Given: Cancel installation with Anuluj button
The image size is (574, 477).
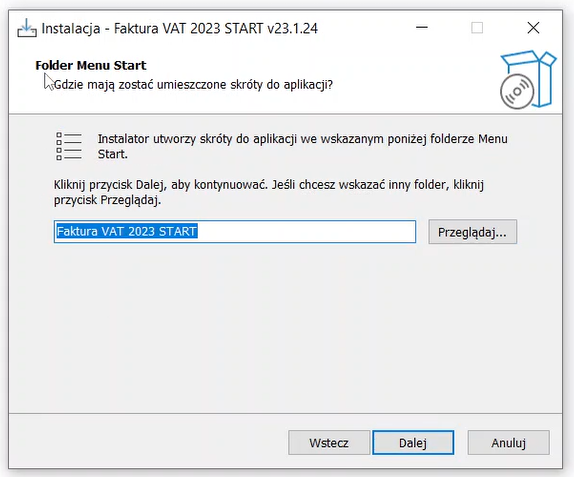Looking at the screenshot, I should (x=508, y=443).
